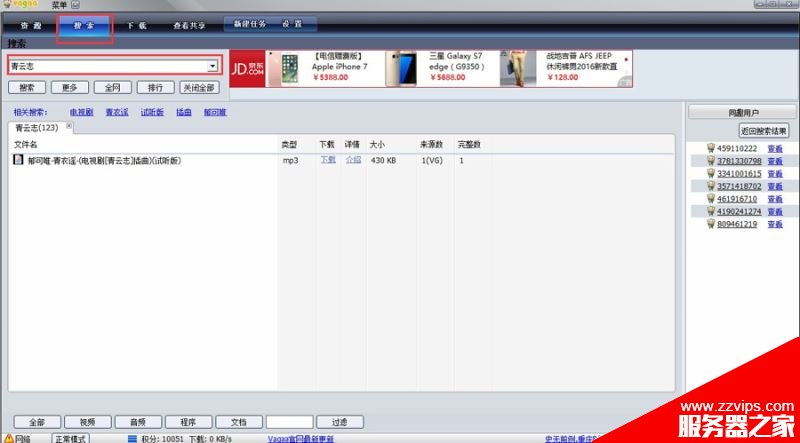This screenshot has width=800, height=443.
Task: Click the 全网 button
Action: [x=113, y=87]
